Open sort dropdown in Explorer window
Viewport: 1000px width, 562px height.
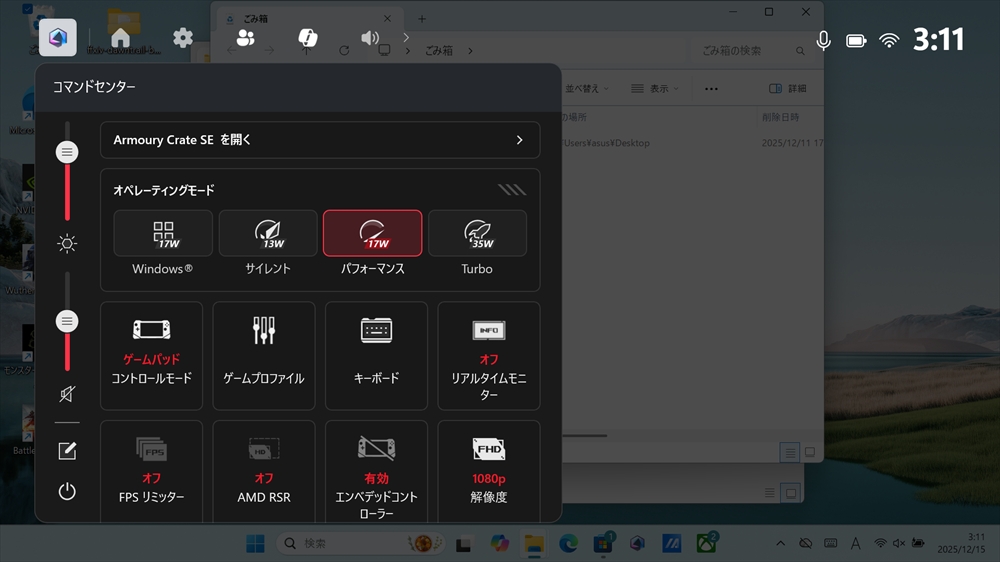tap(586, 89)
